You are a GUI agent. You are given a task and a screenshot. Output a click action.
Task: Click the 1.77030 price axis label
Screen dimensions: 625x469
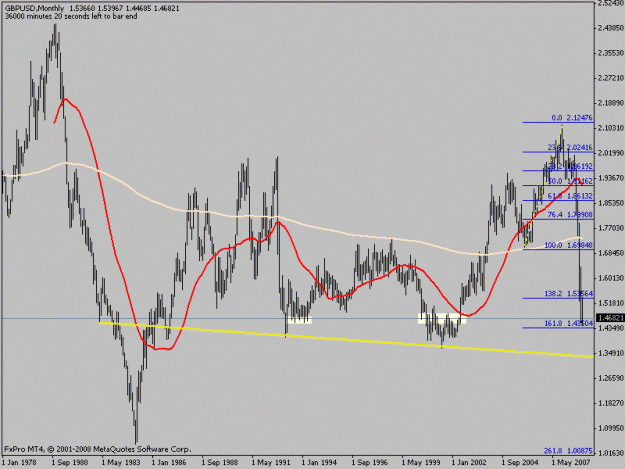(x=611, y=228)
